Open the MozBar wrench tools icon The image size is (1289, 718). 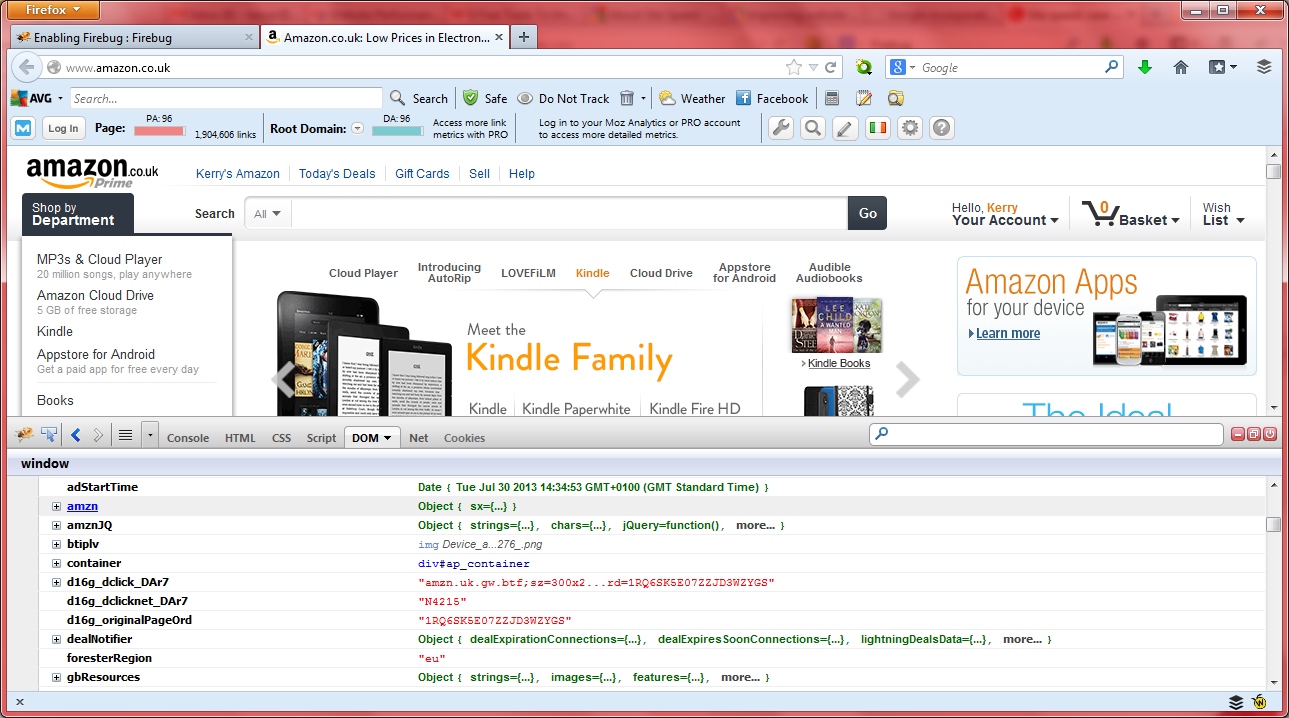[x=780, y=128]
